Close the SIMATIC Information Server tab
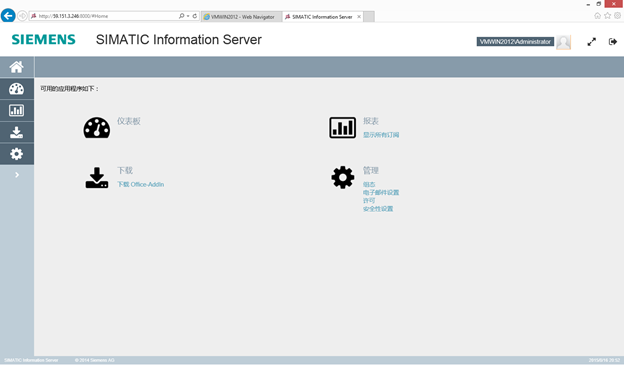This screenshot has width=624, height=365. click(x=359, y=17)
